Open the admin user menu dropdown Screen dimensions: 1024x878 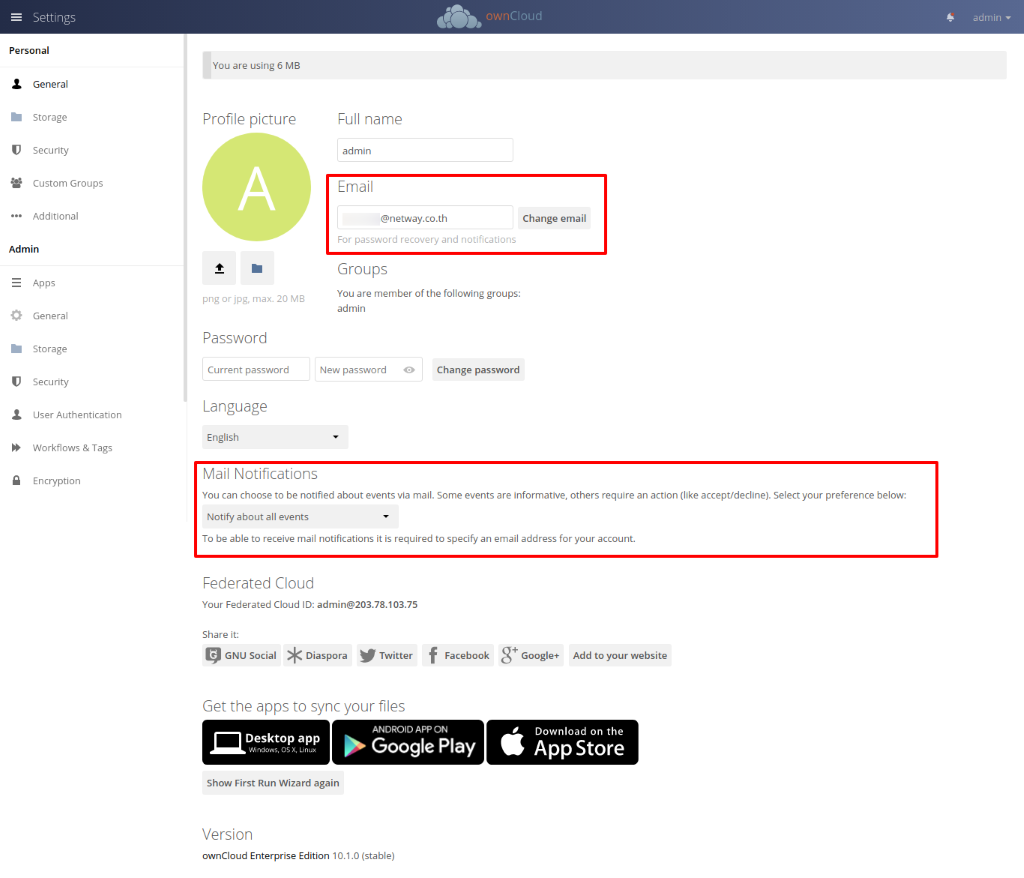tap(991, 17)
